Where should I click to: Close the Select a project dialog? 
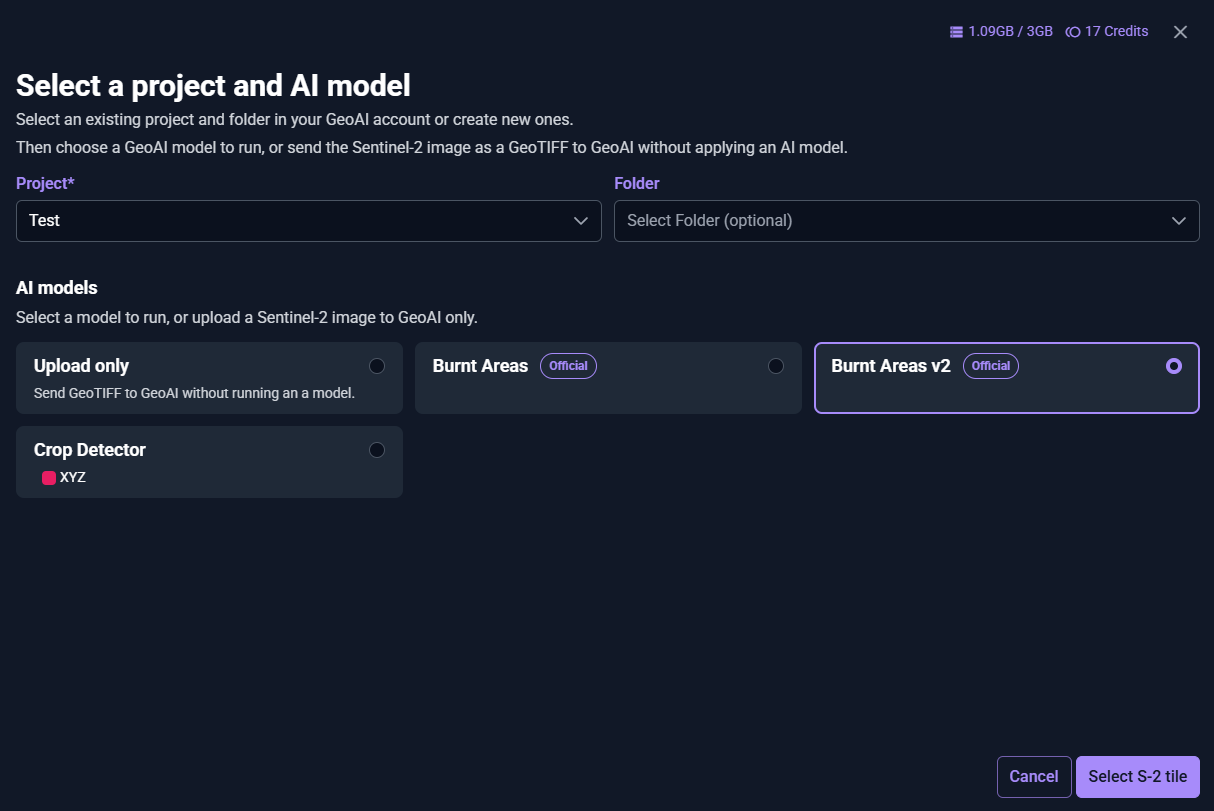1180,31
